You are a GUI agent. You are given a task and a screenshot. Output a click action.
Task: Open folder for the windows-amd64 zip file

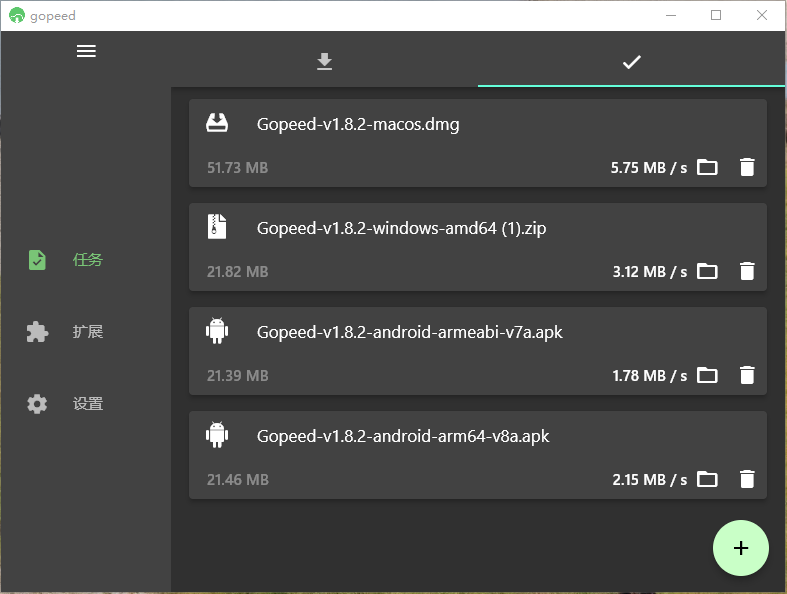click(707, 271)
